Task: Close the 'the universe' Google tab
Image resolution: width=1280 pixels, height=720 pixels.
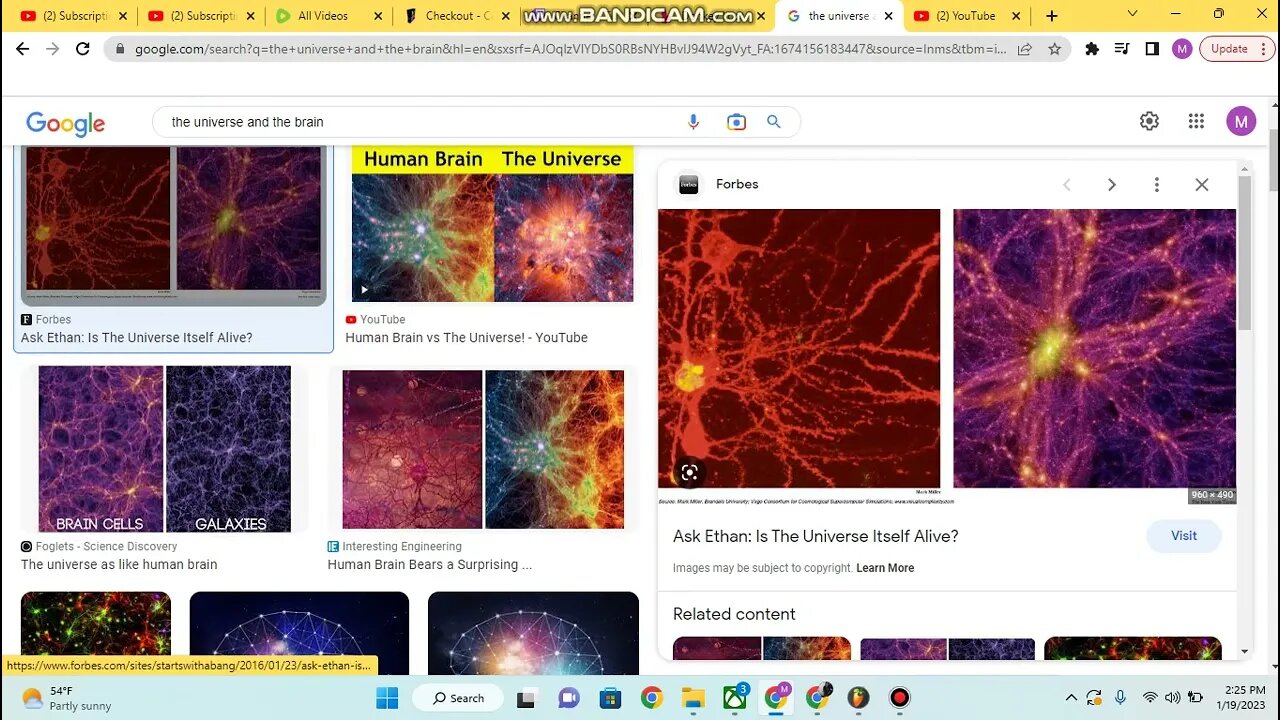Action: (x=888, y=16)
